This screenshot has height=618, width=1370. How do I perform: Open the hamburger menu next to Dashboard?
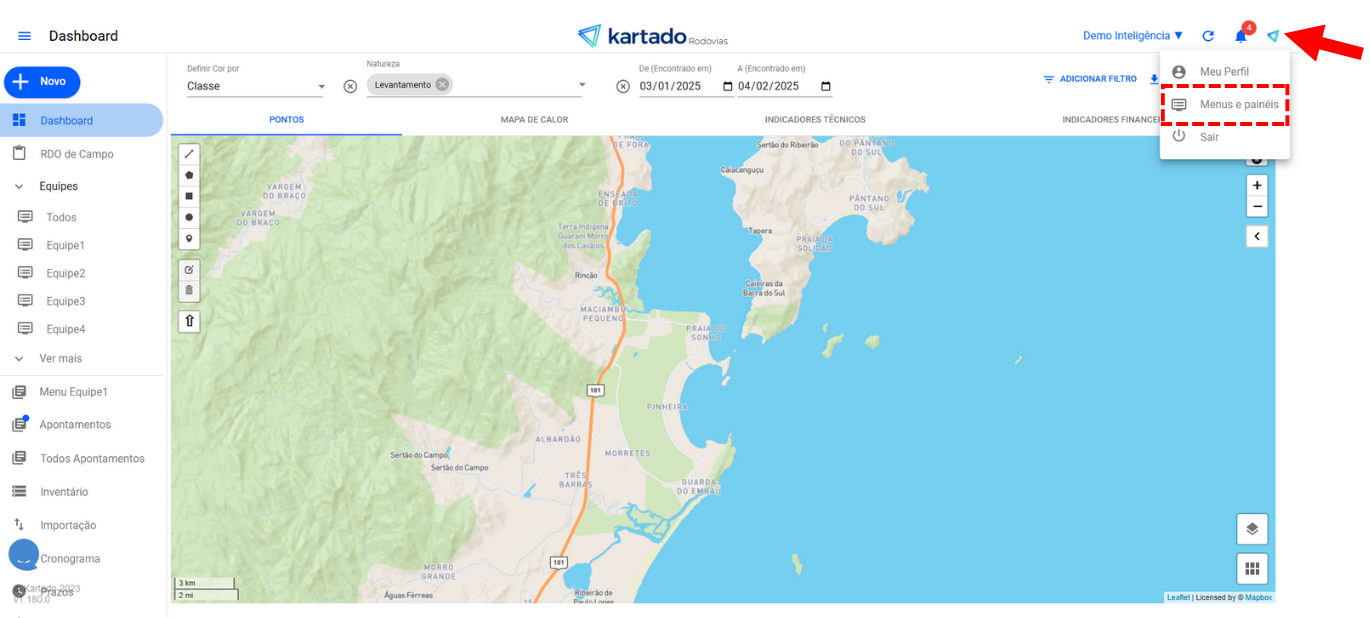coord(25,36)
